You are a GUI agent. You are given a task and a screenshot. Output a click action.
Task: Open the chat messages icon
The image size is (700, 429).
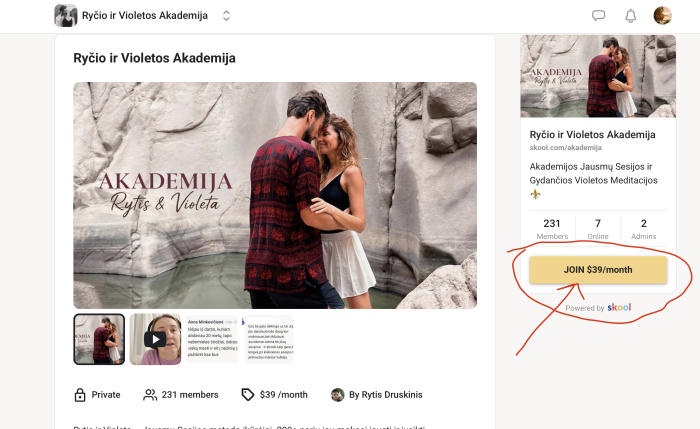point(598,16)
